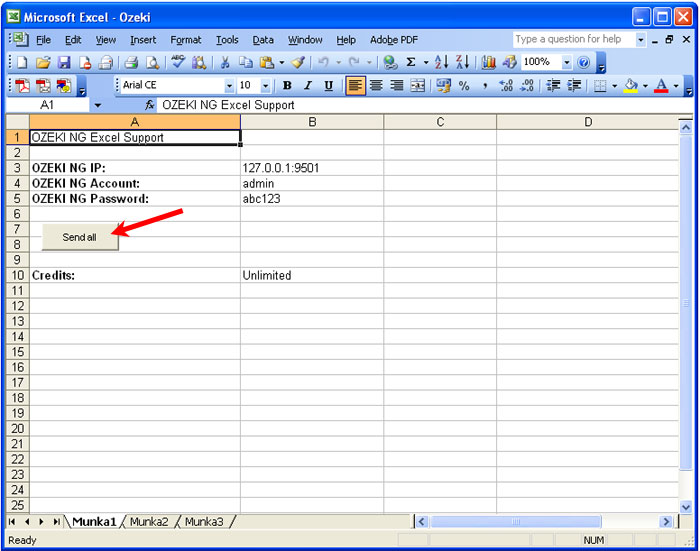Cut selection with the scissors icon
This screenshot has height=551, width=700.
click(x=225, y=63)
